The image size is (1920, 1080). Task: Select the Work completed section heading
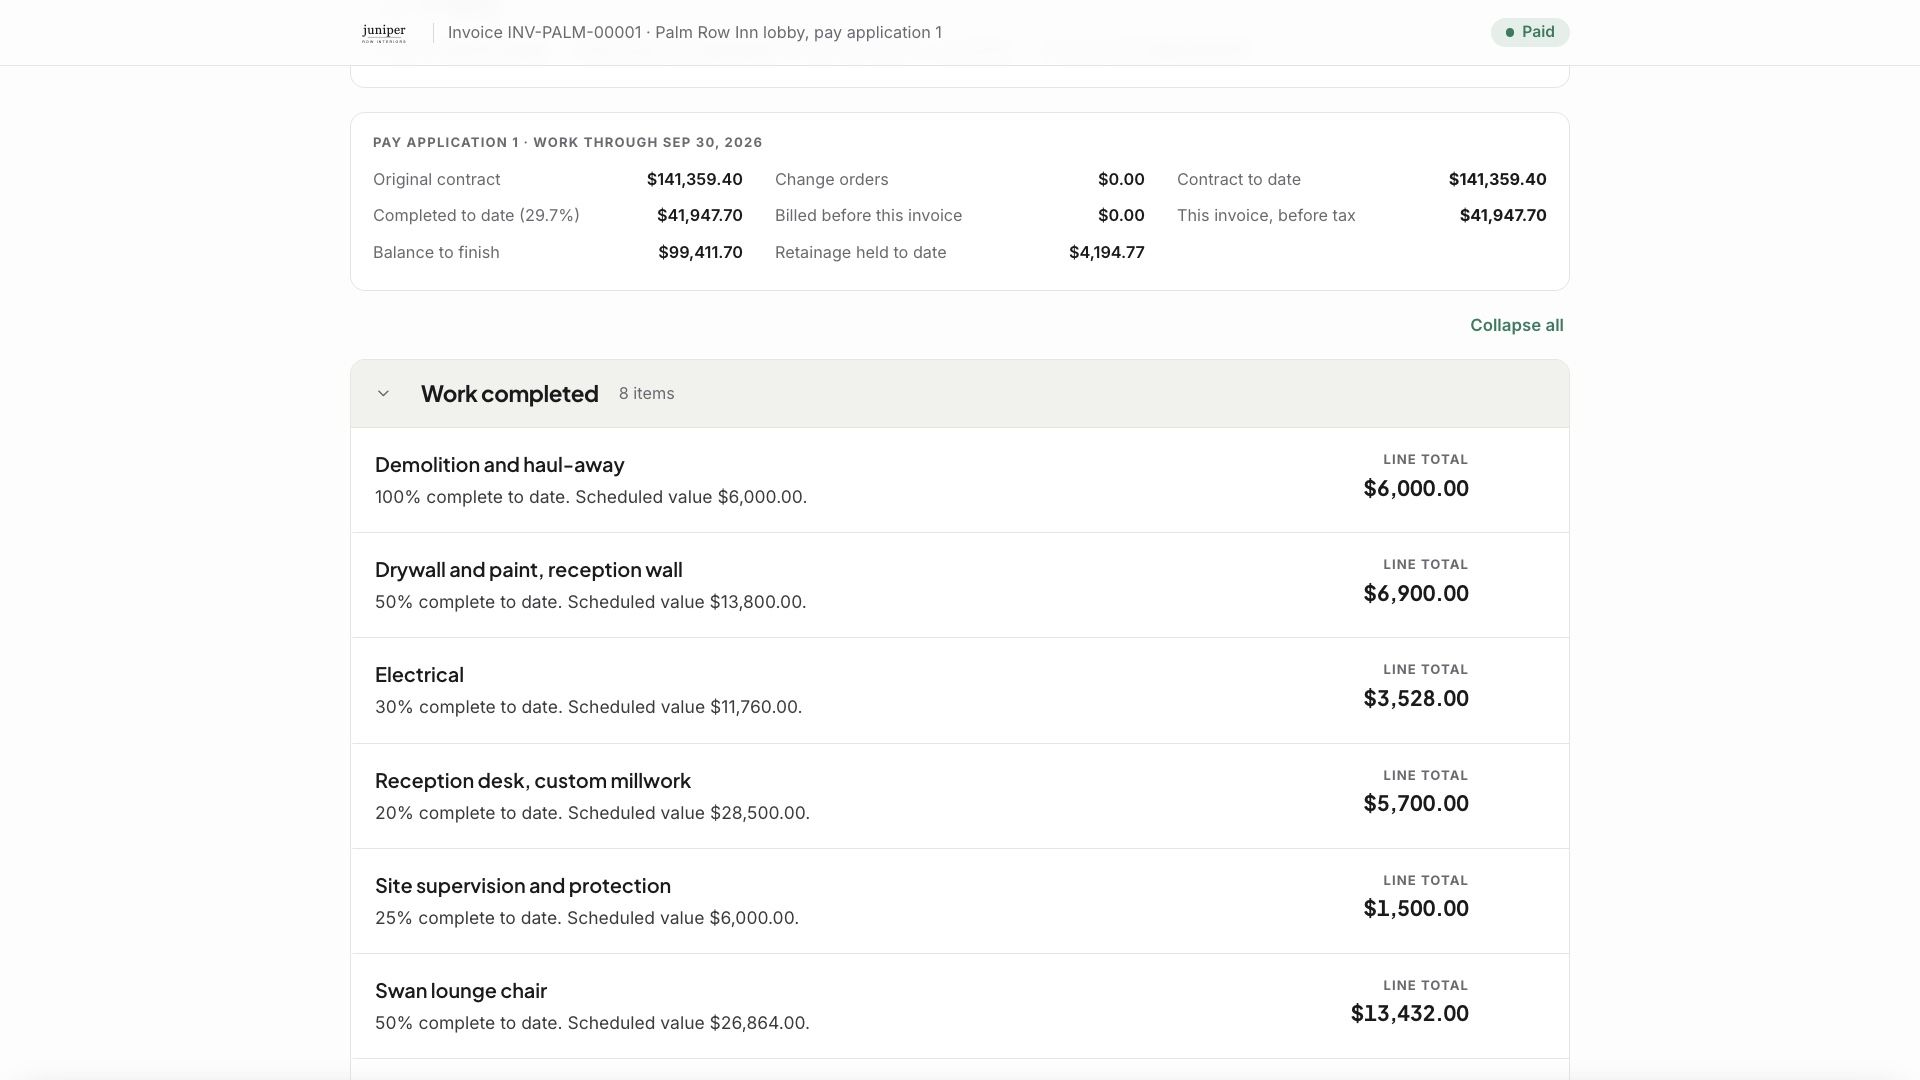(x=510, y=394)
